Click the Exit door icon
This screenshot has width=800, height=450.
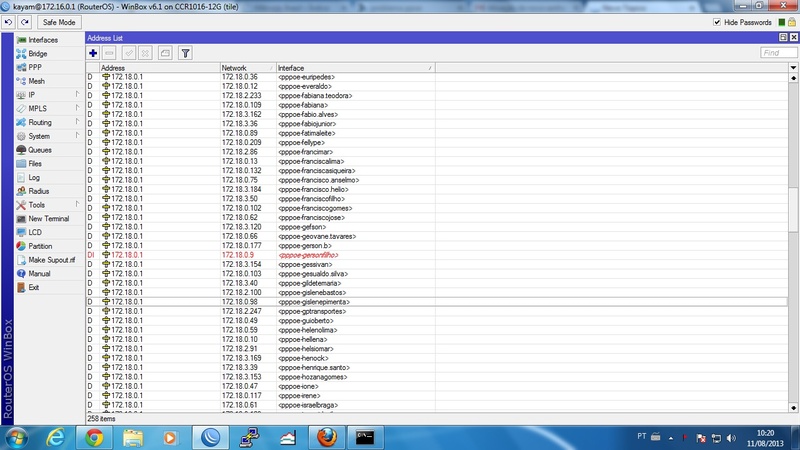point(21,287)
